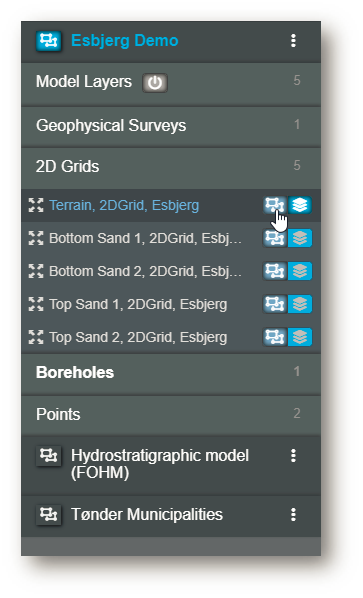Expand the Geophysical Surveys section
The height and width of the screenshot is (598, 363).
coord(171,126)
